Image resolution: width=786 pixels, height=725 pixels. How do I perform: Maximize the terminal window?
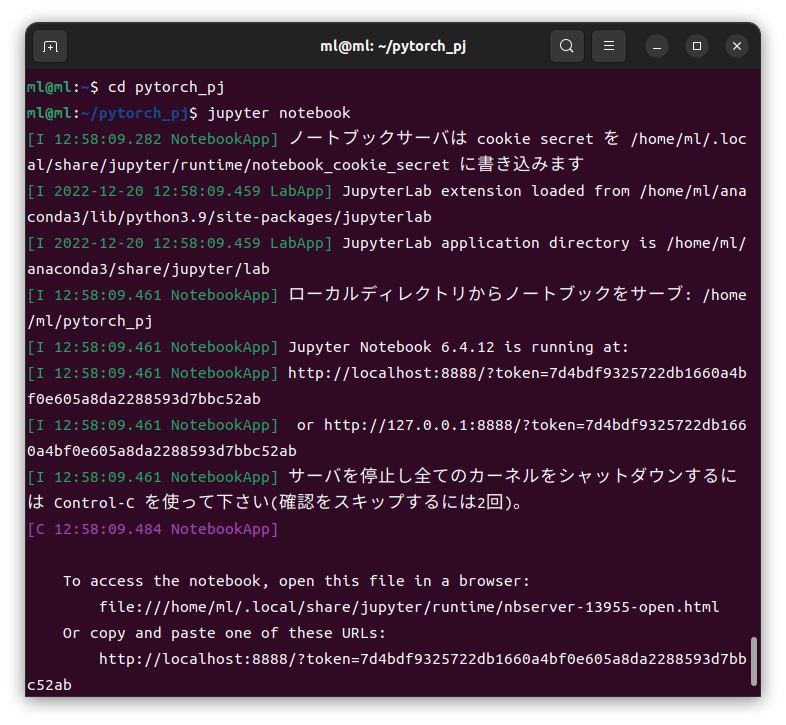pos(697,46)
